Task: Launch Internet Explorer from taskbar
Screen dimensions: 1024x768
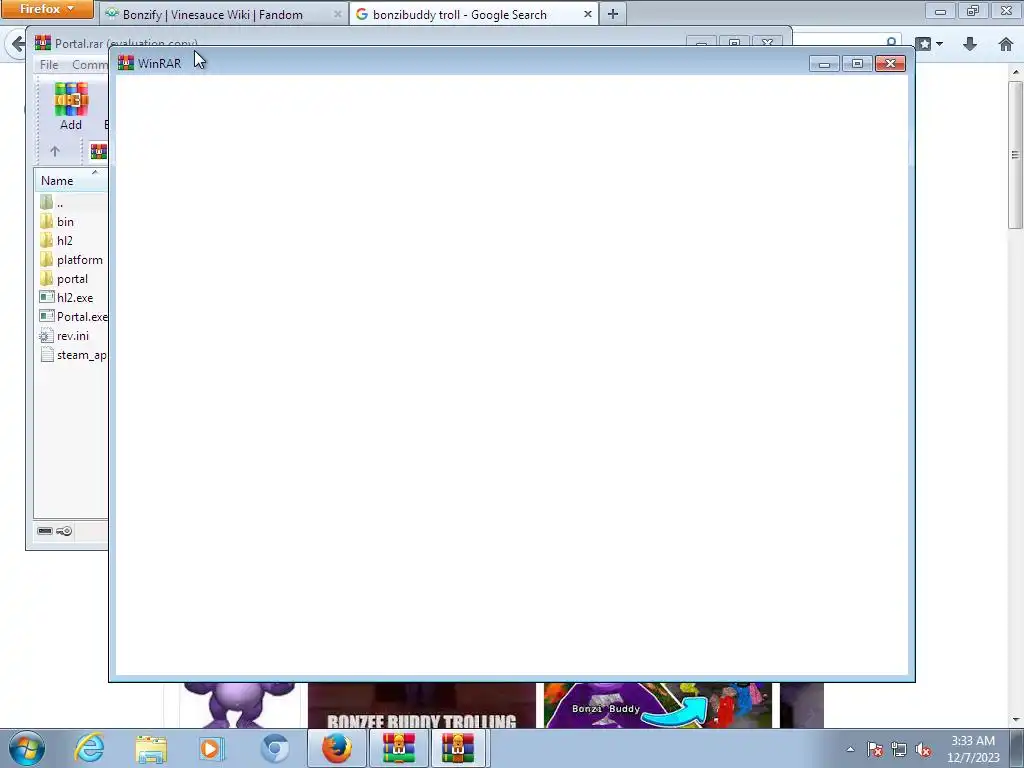Action: (x=89, y=748)
